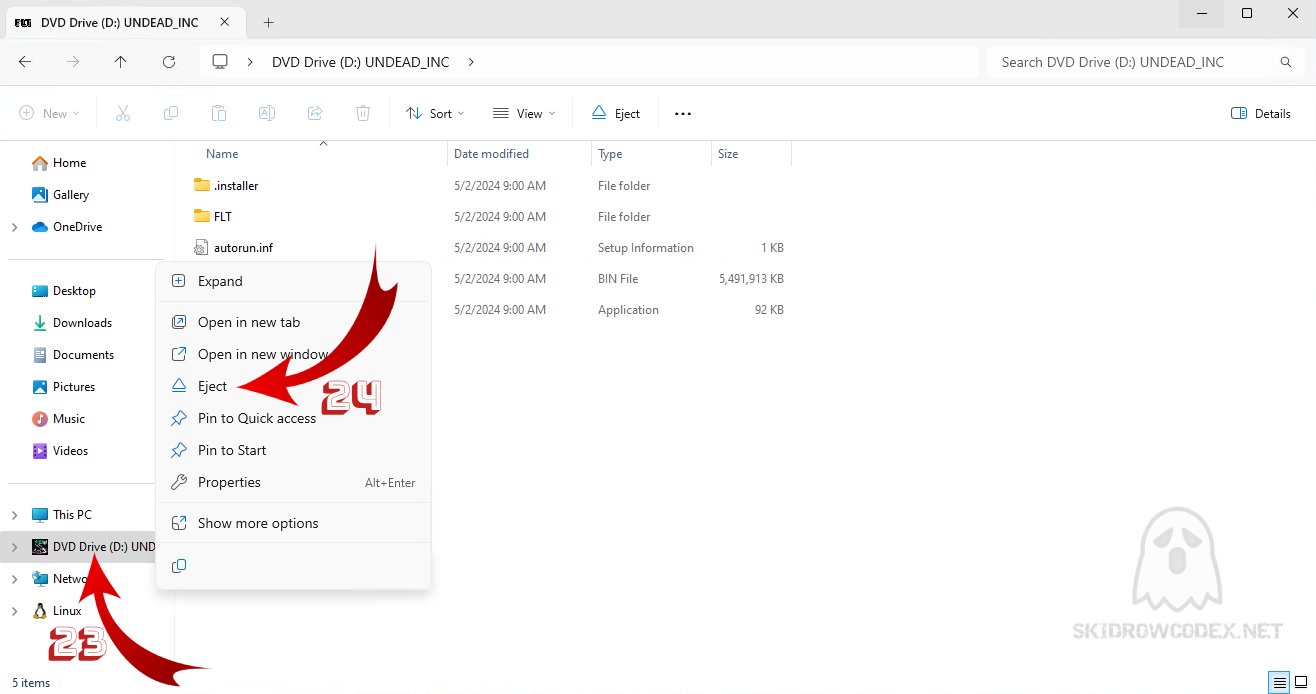Choose Expand from the context menu
Image resolution: width=1316 pixels, height=694 pixels.
click(x=294, y=281)
